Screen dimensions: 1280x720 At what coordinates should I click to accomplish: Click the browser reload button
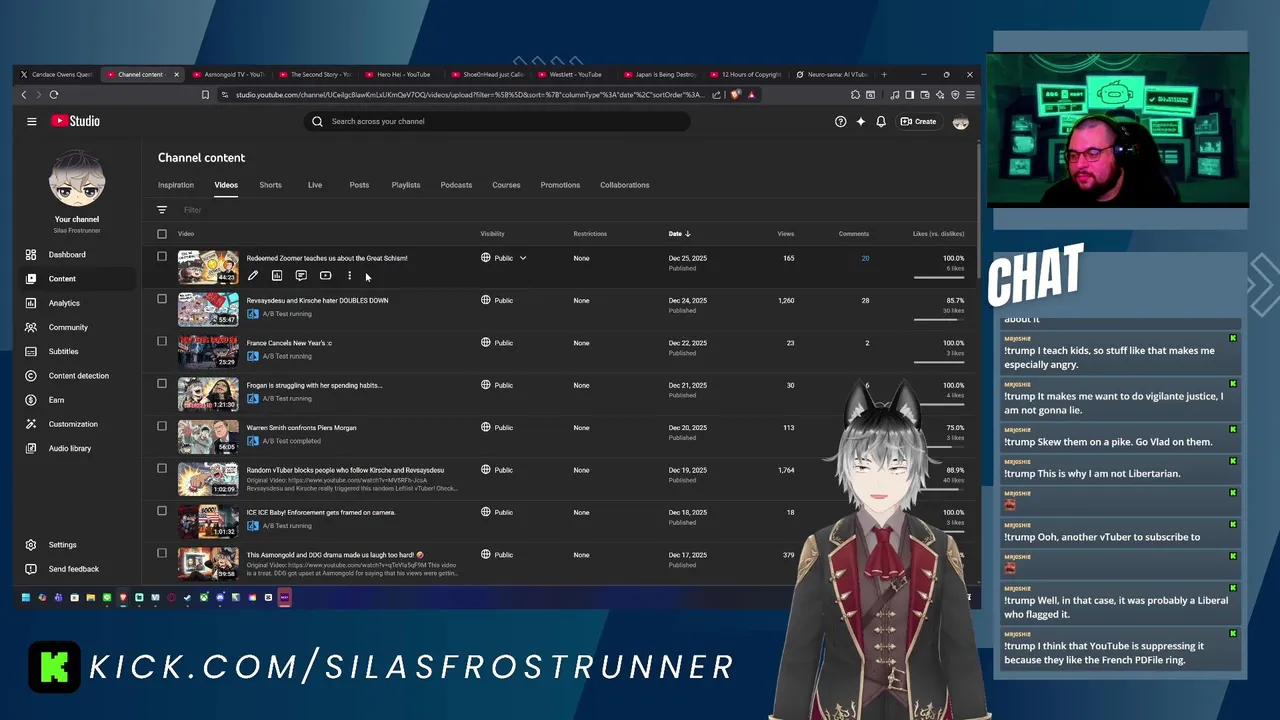click(54, 95)
